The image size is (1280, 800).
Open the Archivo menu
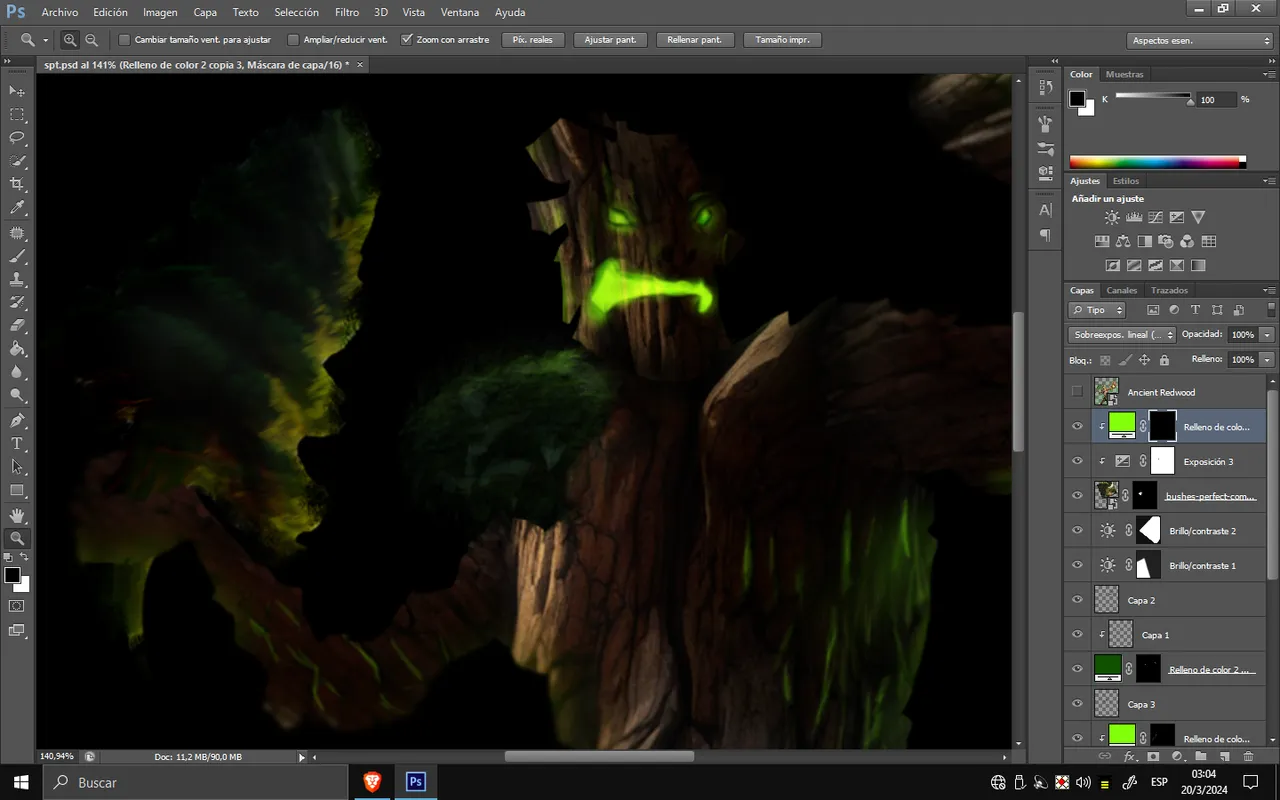point(60,13)
